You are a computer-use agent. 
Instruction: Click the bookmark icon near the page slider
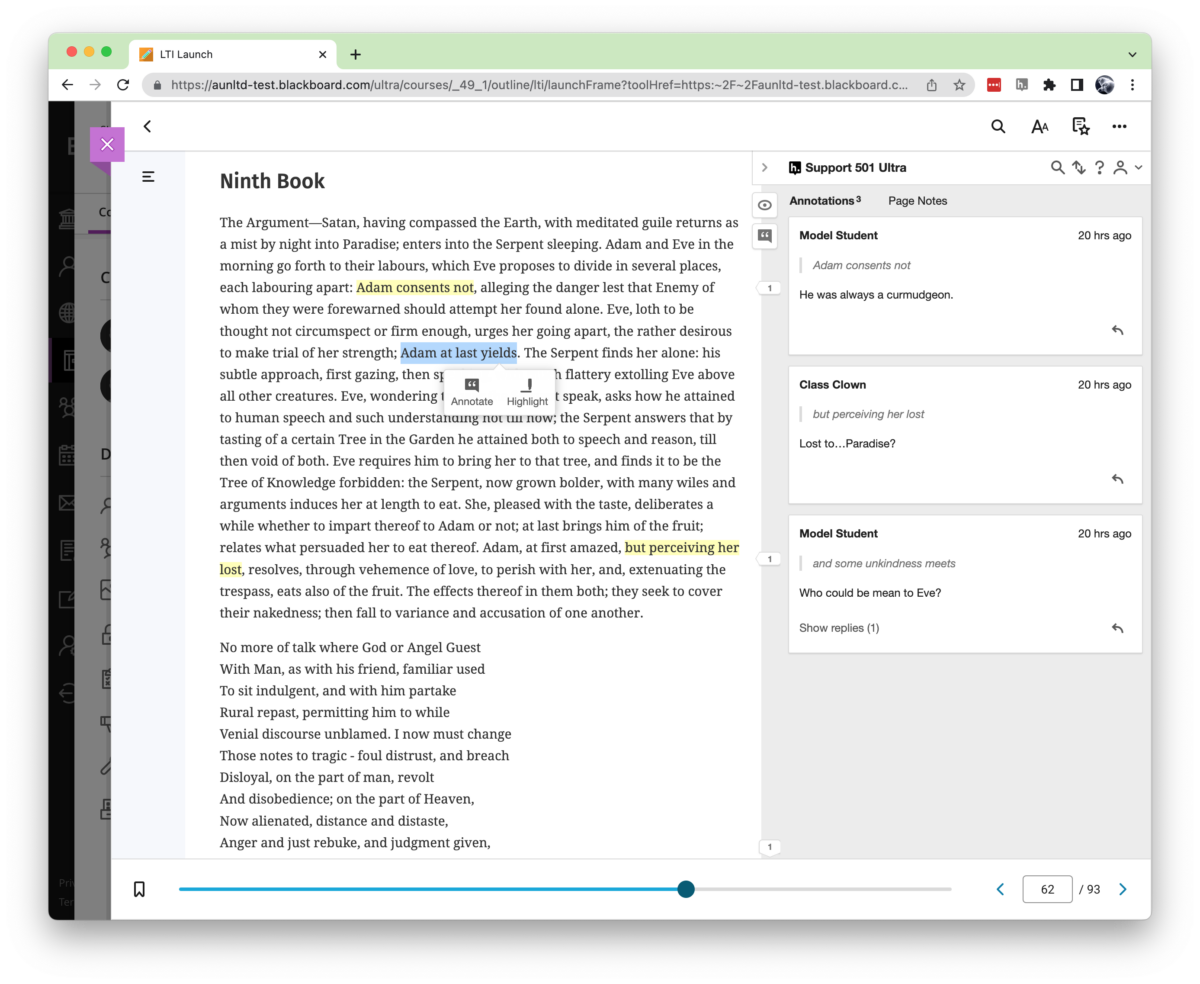[139, 888]
